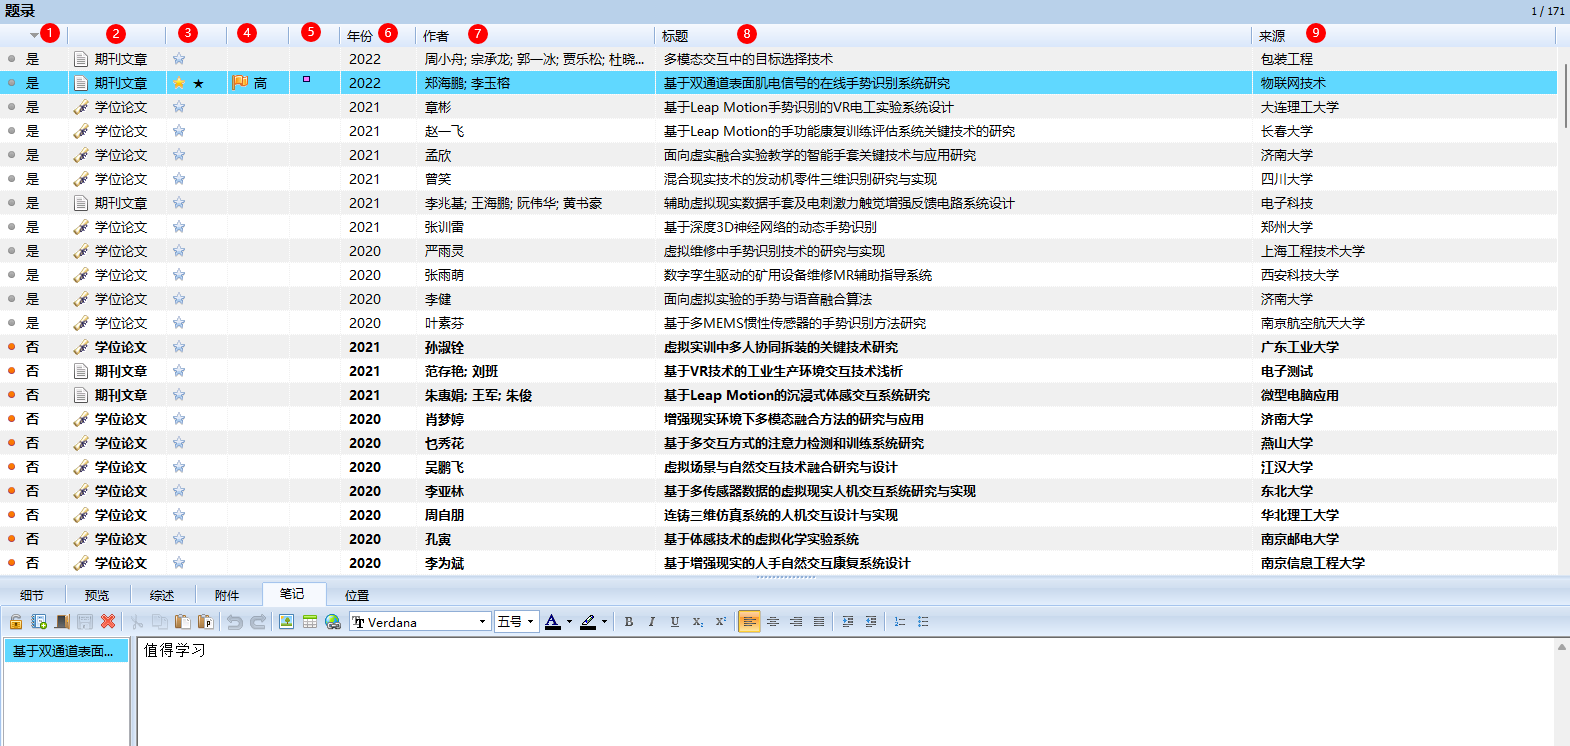Sort records by the 年份 column header
1570x746 pixels.
point(360,36)
